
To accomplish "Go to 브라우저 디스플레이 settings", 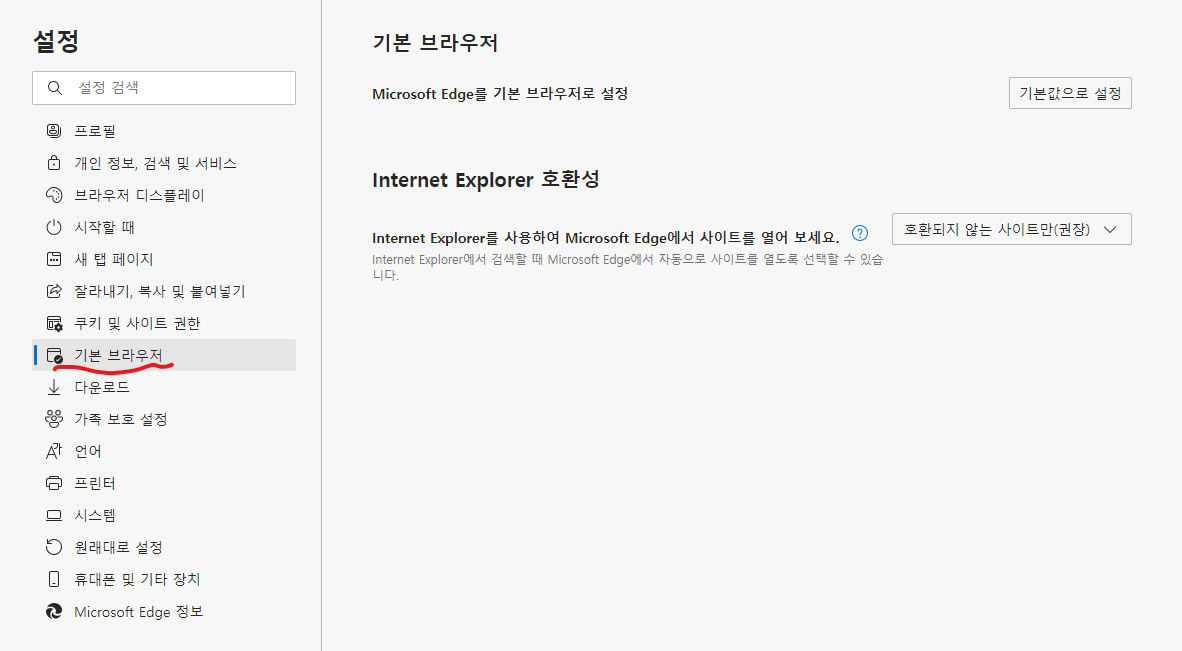I will (164, 195).
